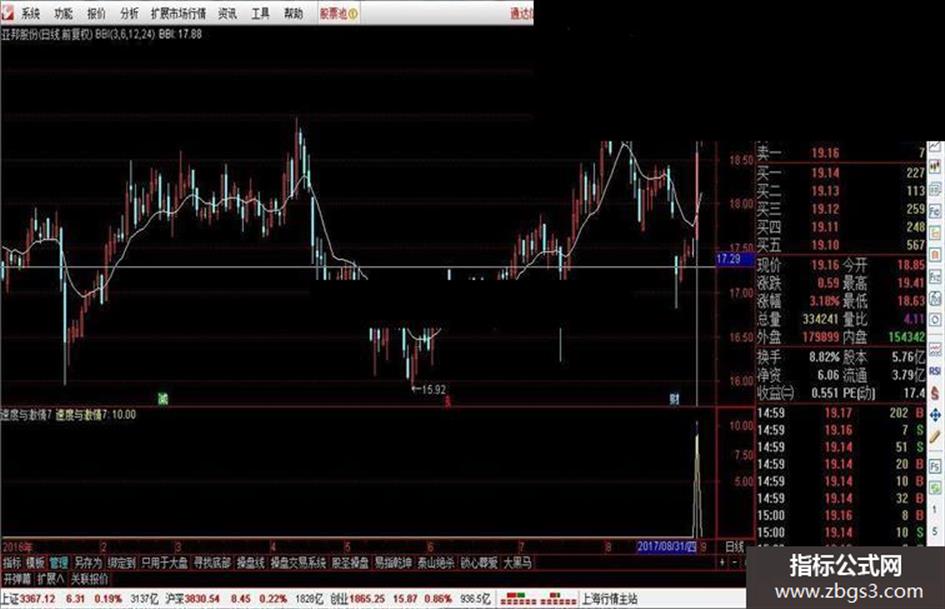Viewport: 945px width, 609px height.
Task: Click the red app logo icon
Action: [8, 13]
